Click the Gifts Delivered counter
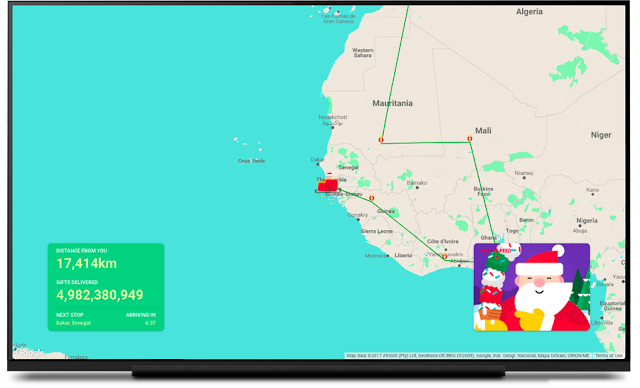 click(x=100, y=295)
